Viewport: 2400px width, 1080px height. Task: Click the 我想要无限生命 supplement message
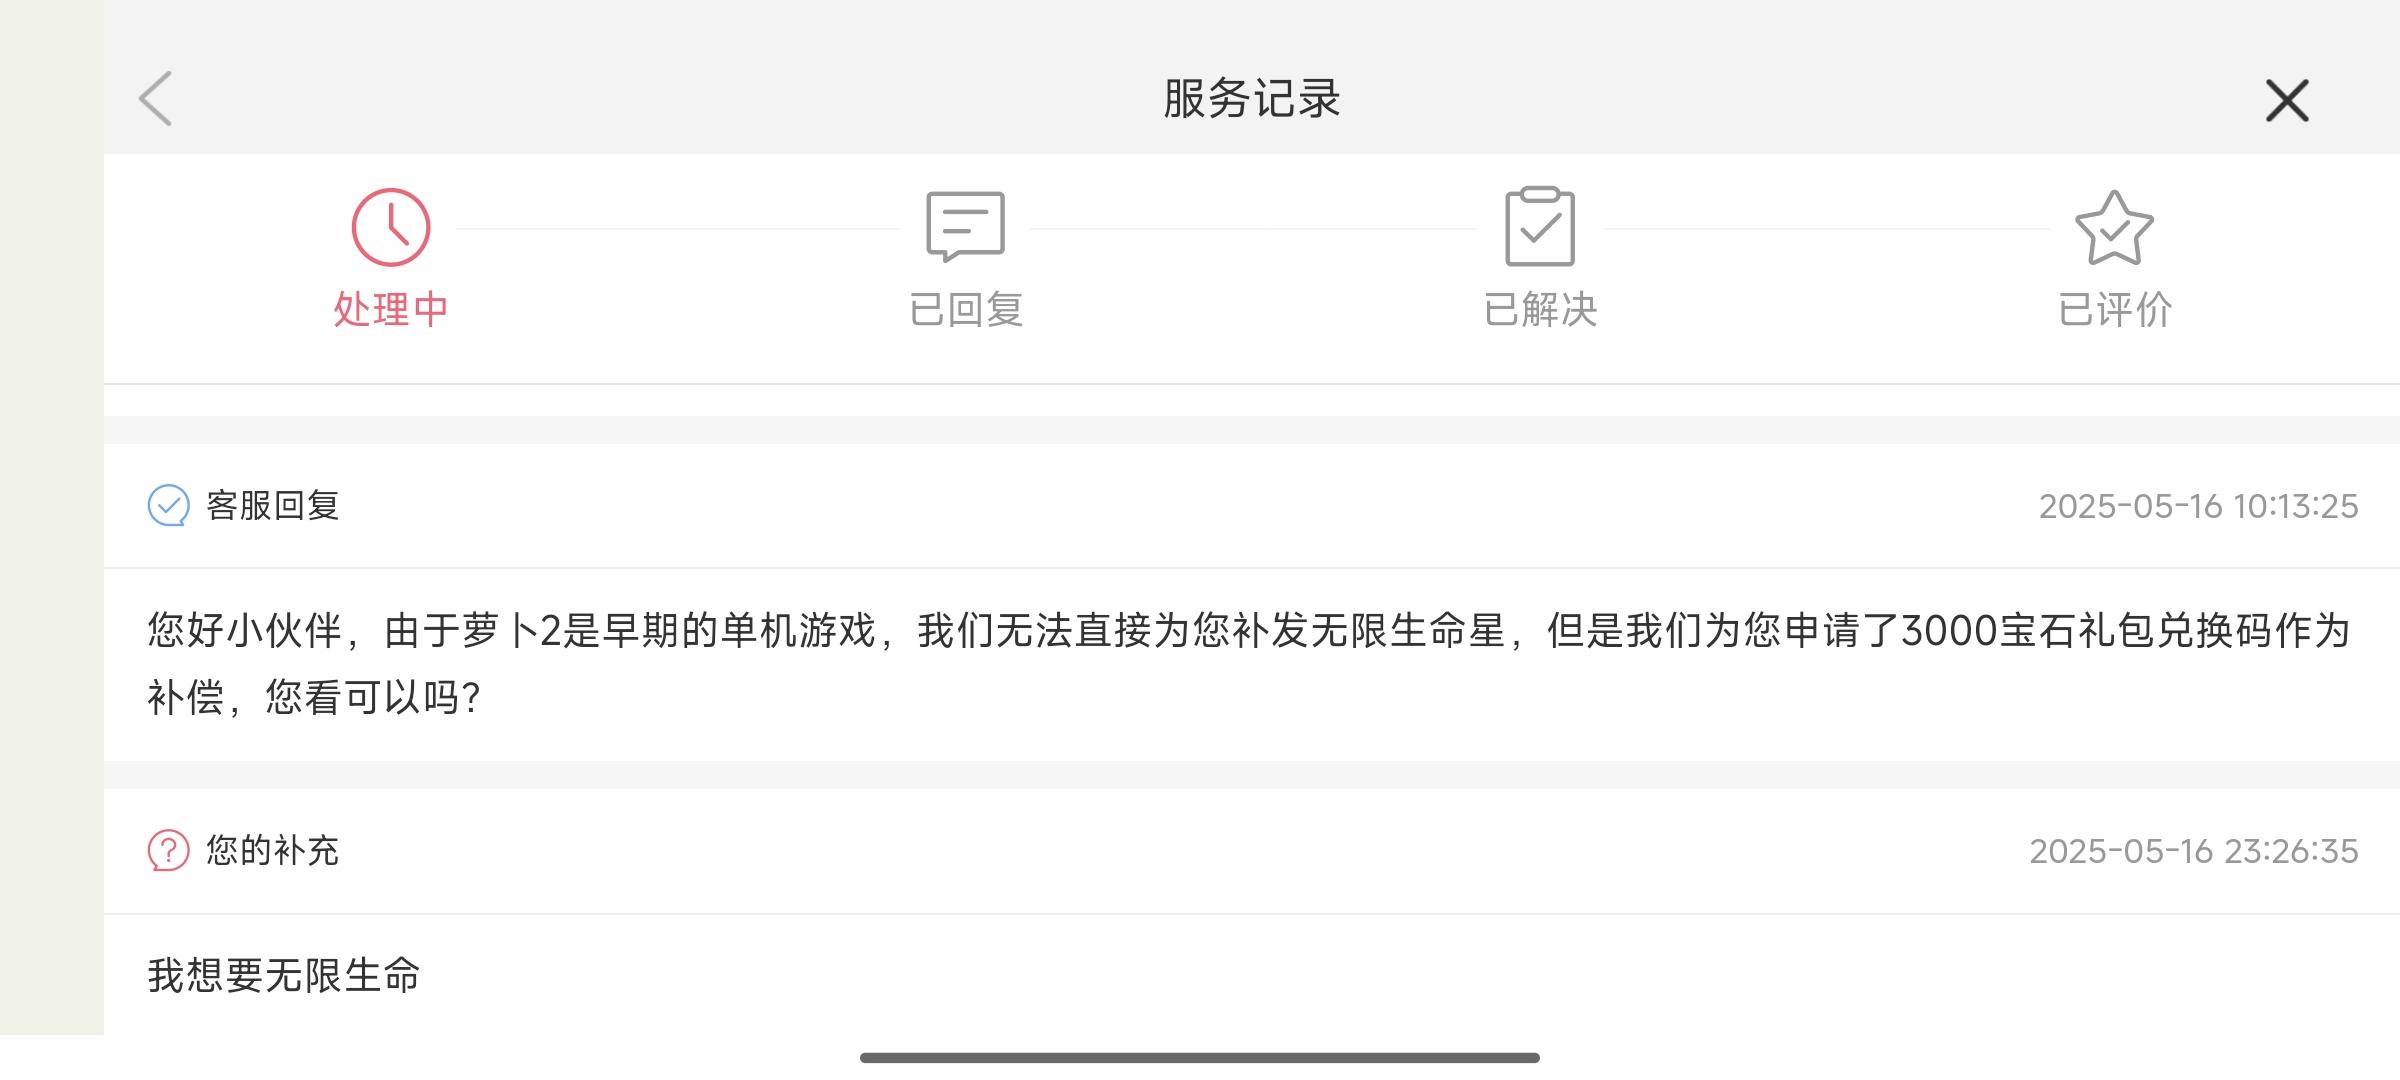point(284,975)
